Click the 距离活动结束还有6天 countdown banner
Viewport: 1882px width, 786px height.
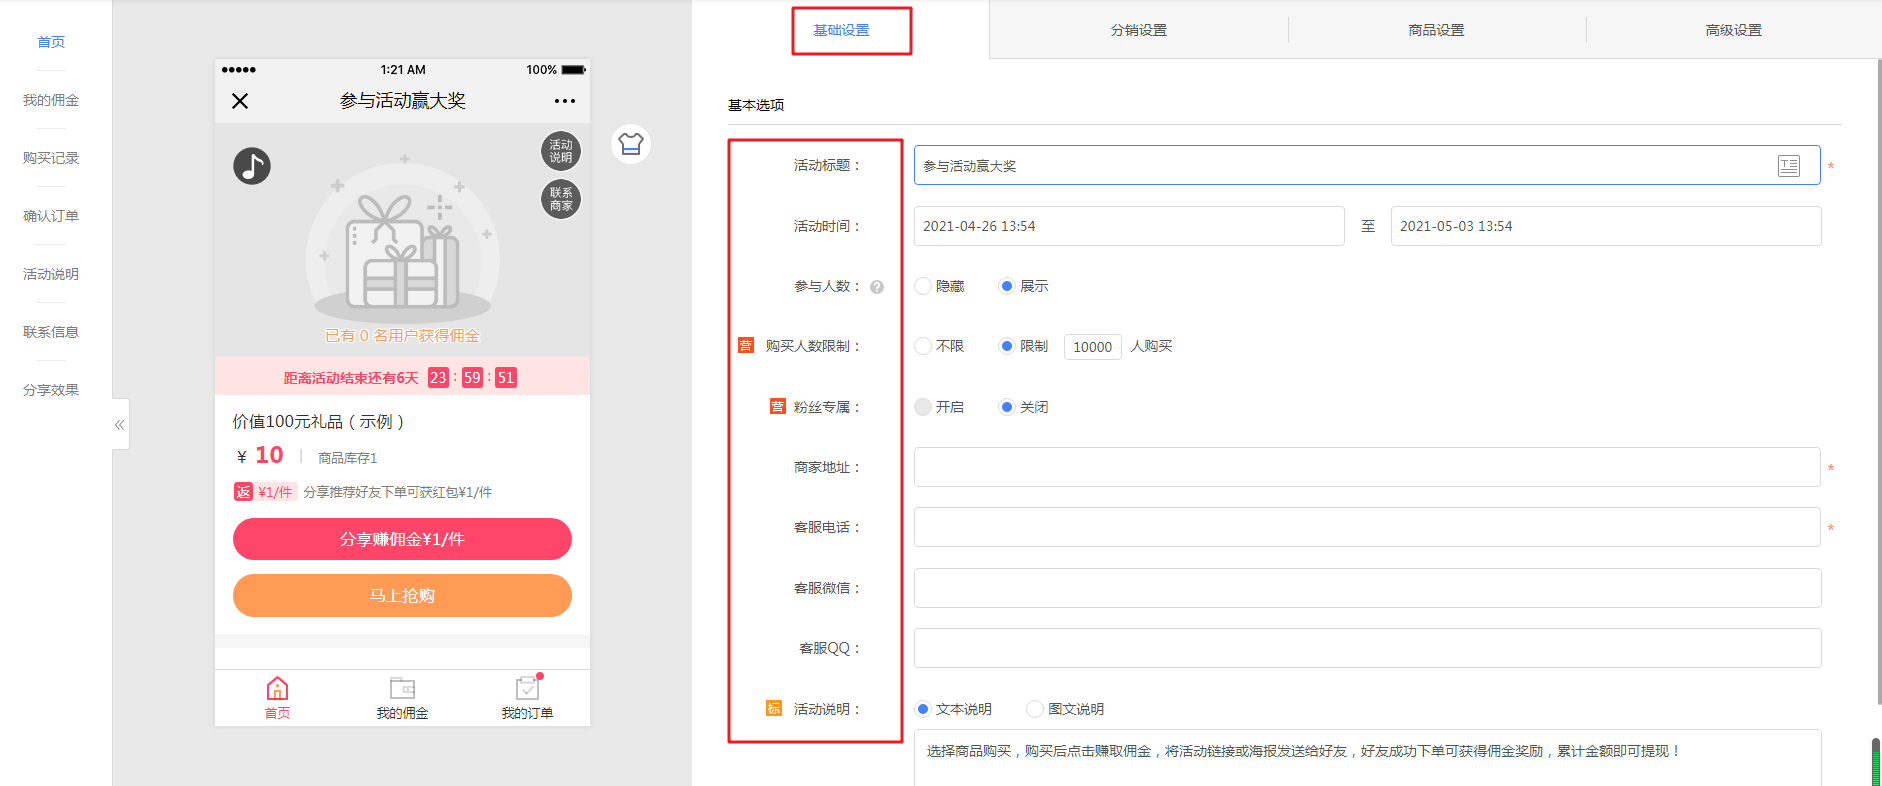[x=402, y=377]
